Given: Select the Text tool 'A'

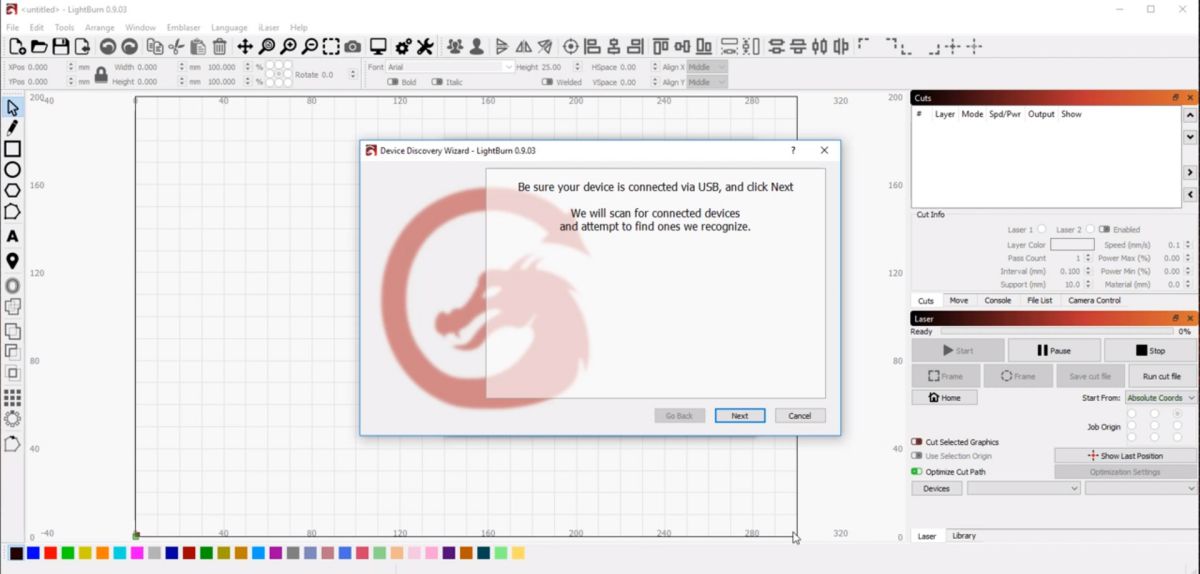Looking at the screenshot, I should click(x=13, y=237).
